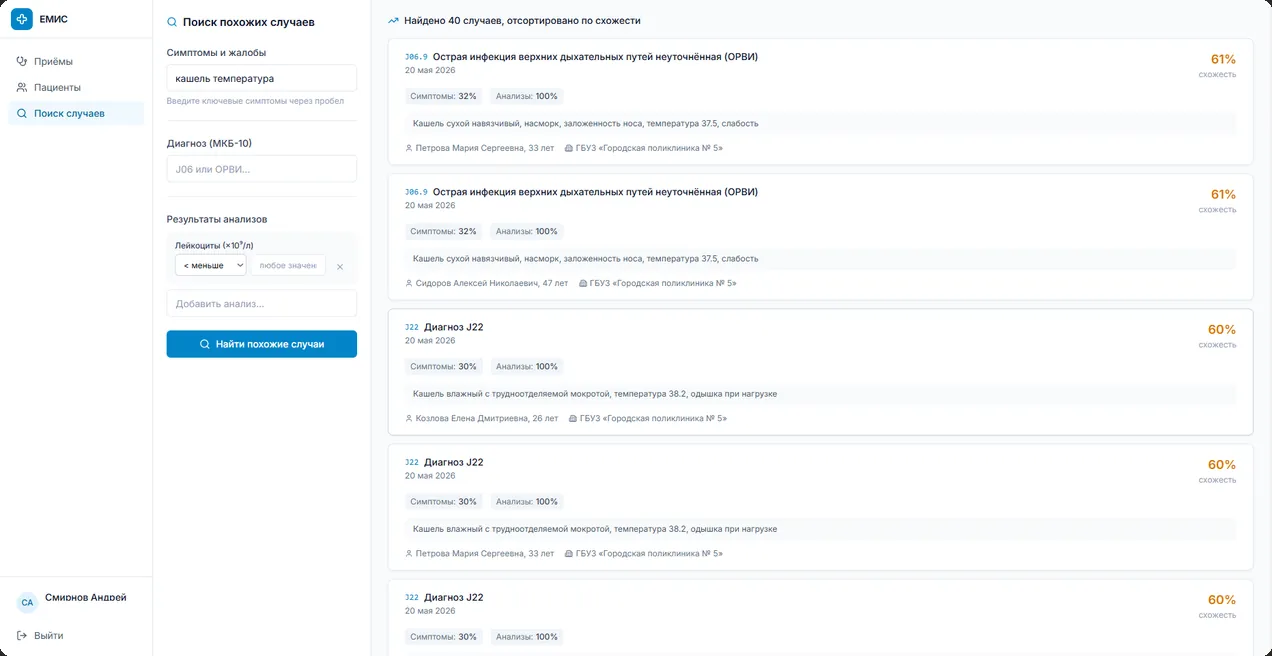
Task: Click the 61% similarity score of Сидоров's case
Action: pyautogui.click(x=1223, y=194)
